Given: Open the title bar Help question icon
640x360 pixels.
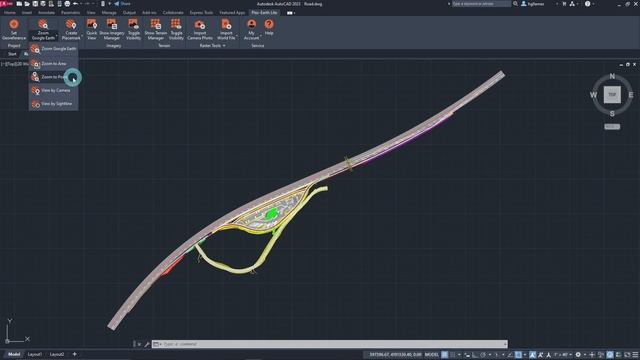Looking at the screenshot, I should pos(587,4).
